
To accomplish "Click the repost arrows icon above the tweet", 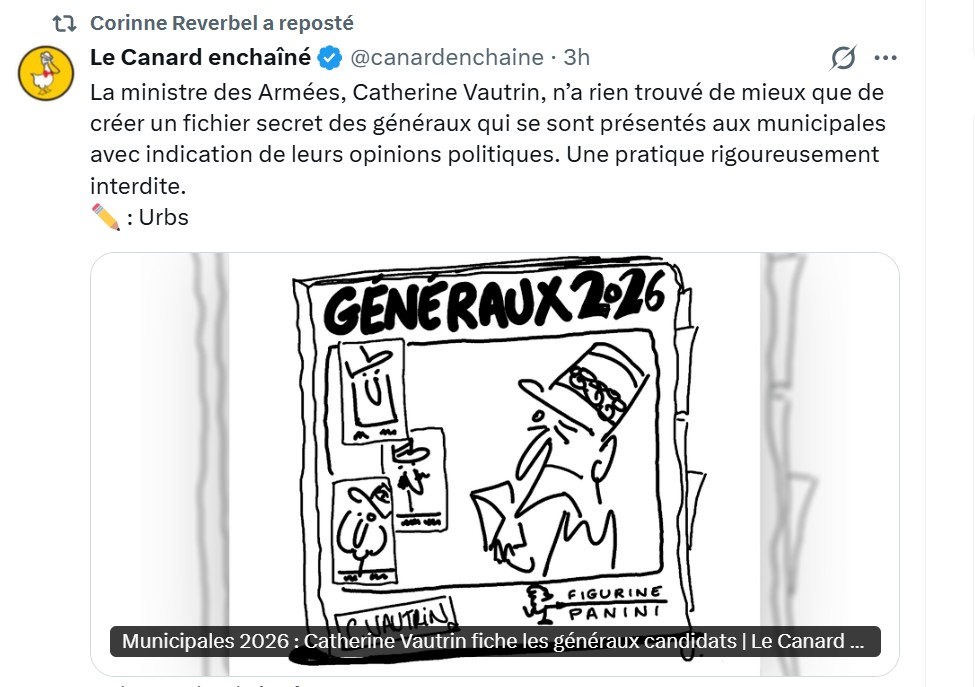I will pos(64,24).
